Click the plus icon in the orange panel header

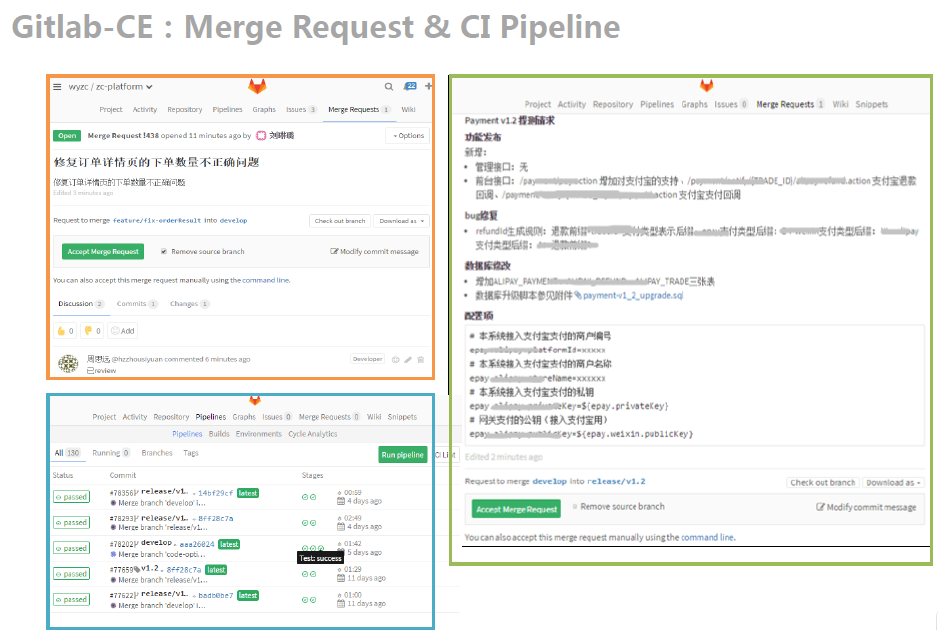point(428,86)
